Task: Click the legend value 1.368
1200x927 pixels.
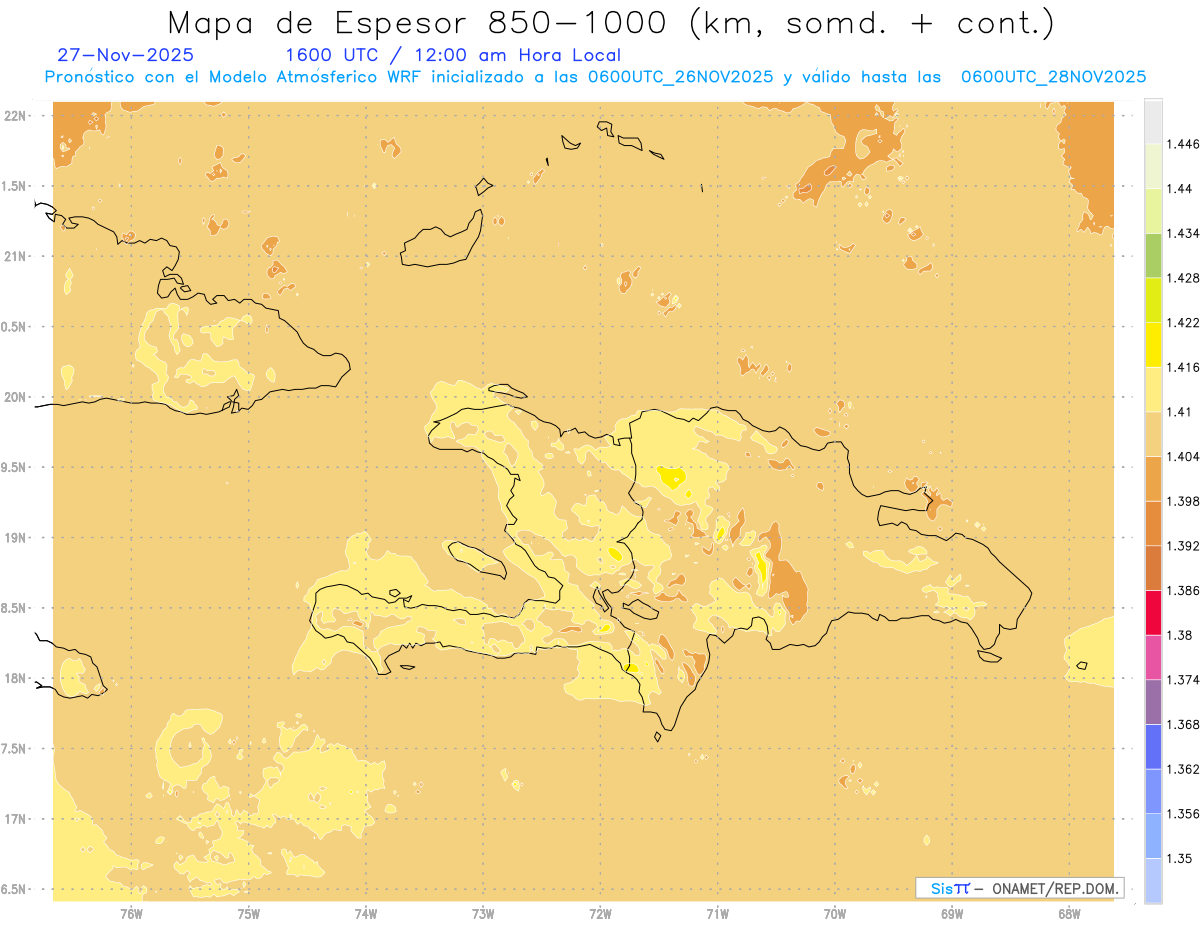Action: pos(1183,724)
